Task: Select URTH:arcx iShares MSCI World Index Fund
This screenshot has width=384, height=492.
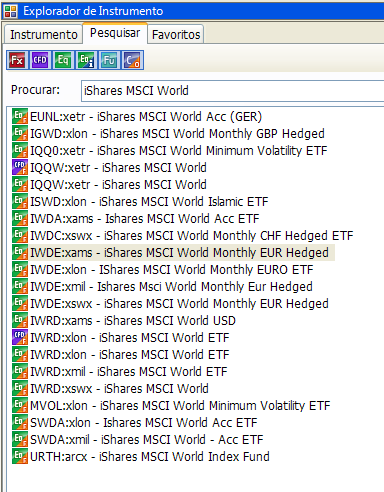Action: click(x=150, y=457)
